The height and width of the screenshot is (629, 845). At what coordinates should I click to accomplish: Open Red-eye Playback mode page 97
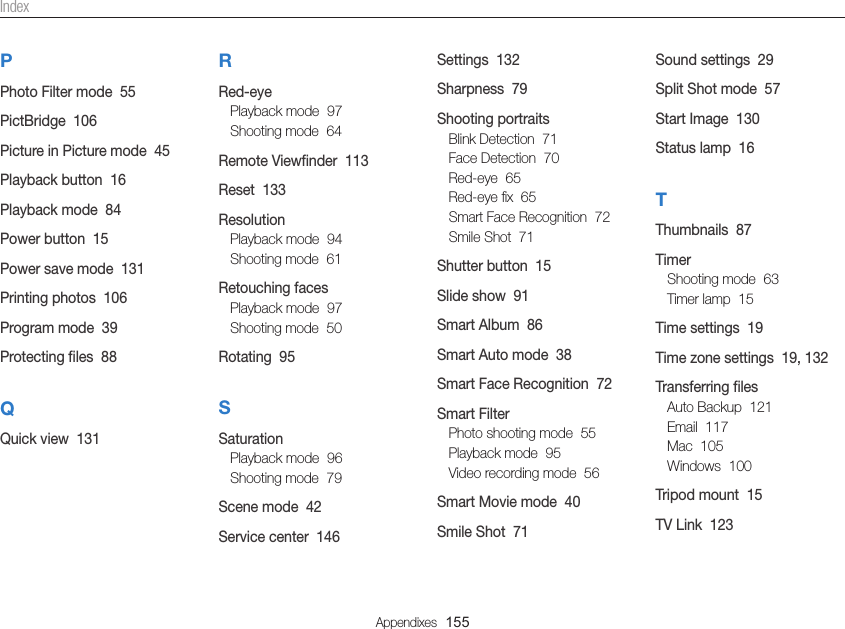click(285, 111)
